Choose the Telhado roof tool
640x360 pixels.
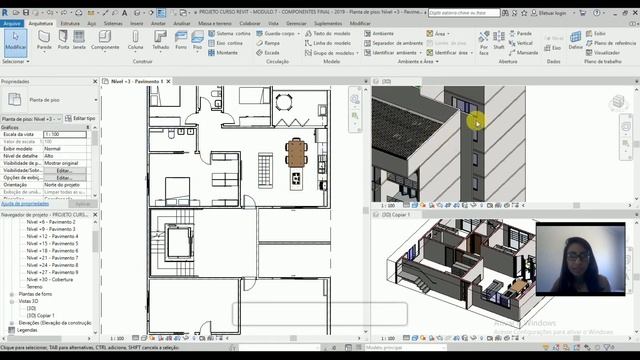[x=160, y=40]
